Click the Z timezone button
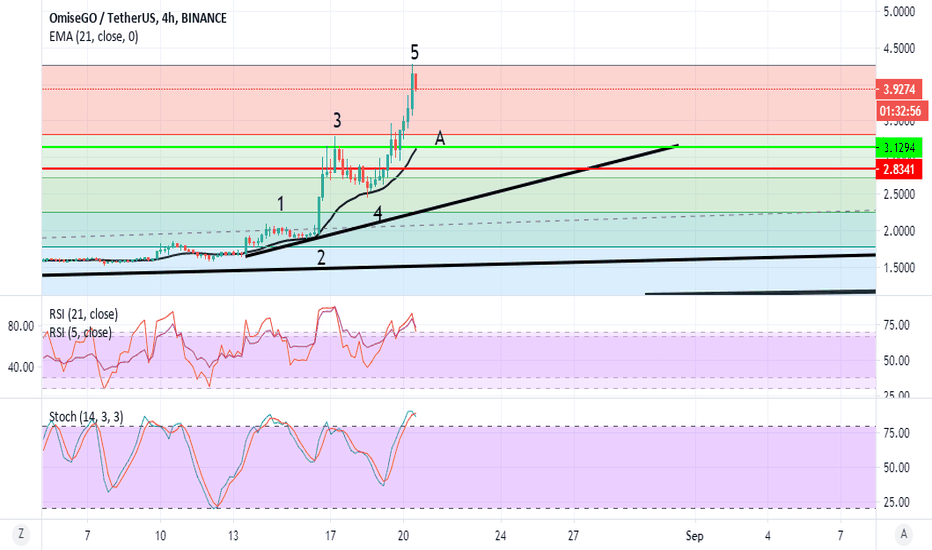 click(x=21, y=534)
